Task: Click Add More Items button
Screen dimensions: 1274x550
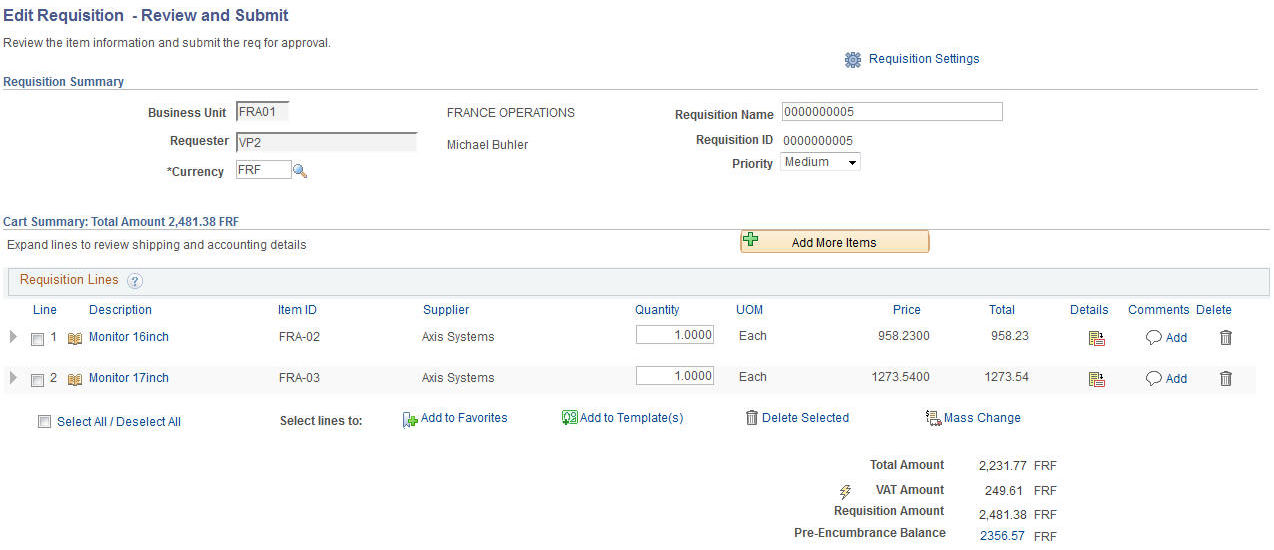Action: (834, 242)
